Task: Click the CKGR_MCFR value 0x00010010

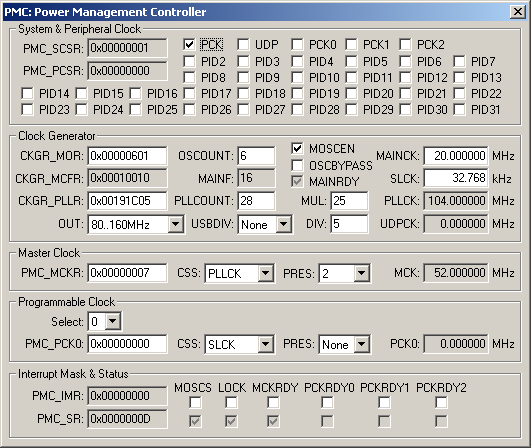Action: pos(127,178)
